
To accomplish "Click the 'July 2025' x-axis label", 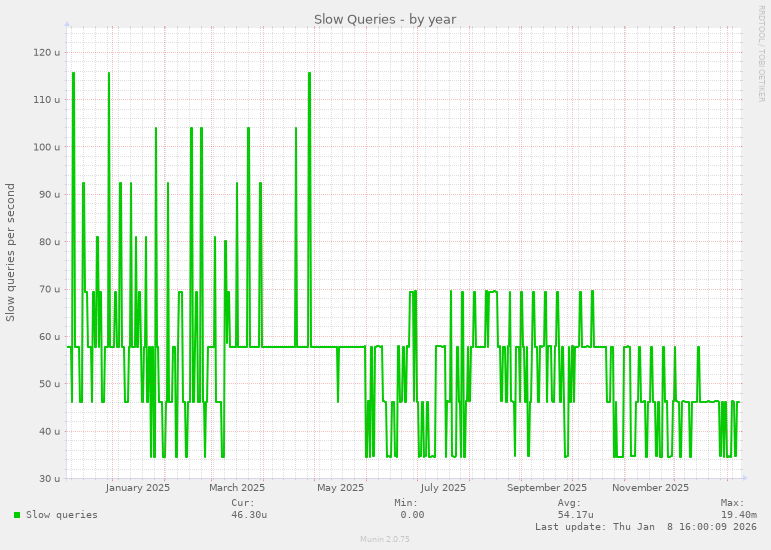I will [443, 488].
